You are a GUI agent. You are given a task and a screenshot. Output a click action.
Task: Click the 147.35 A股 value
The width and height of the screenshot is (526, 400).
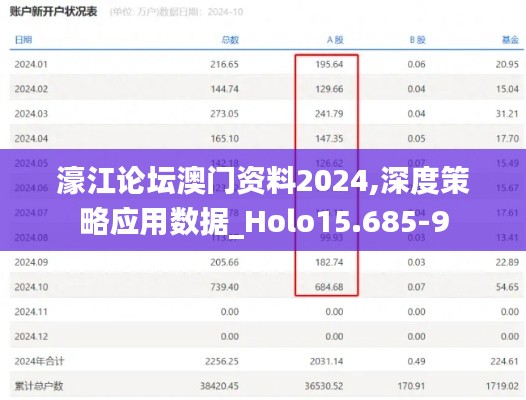click(x=329, y=139)
